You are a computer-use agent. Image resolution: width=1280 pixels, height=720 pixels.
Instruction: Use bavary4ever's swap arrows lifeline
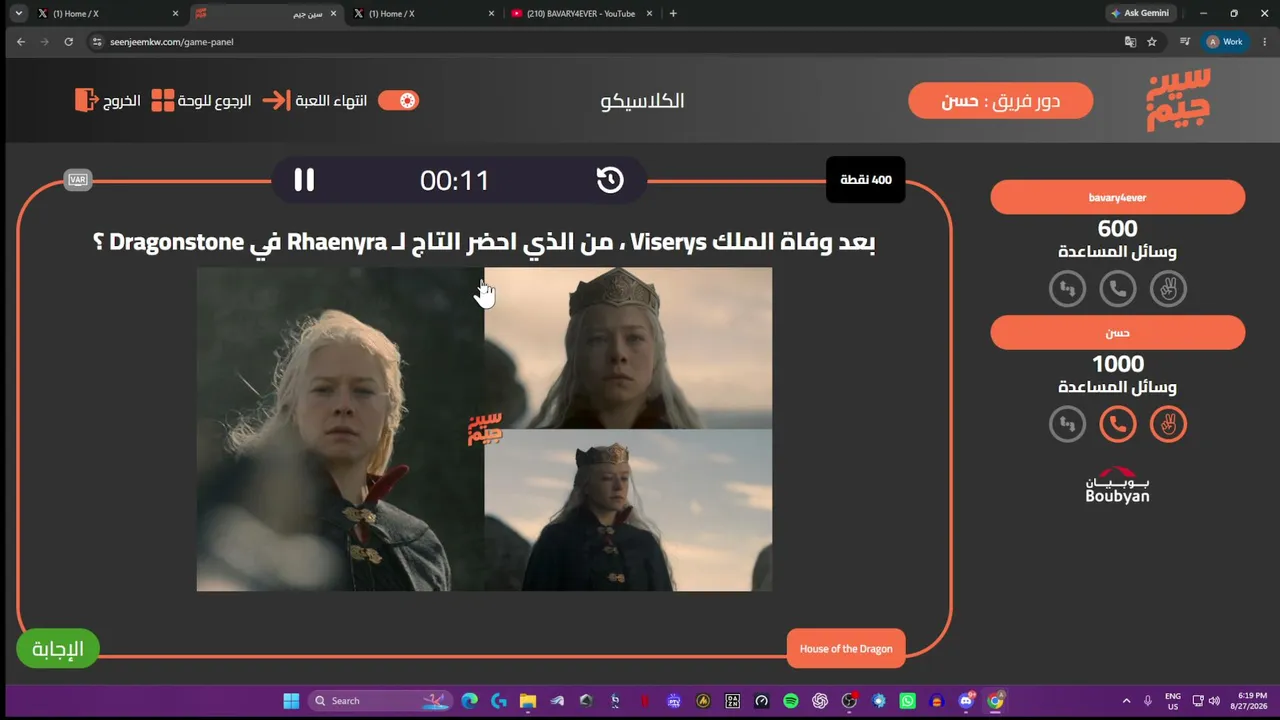(1067, 289)
